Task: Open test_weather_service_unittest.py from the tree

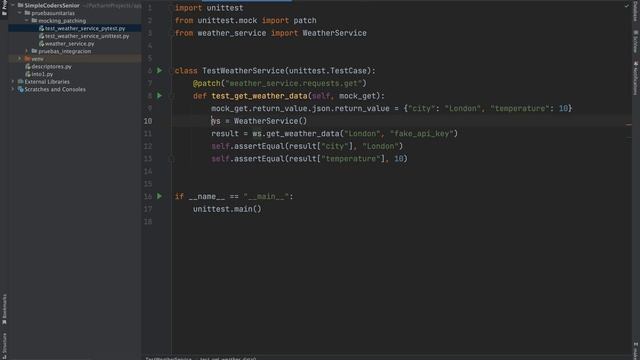Action: coord(87,36)
